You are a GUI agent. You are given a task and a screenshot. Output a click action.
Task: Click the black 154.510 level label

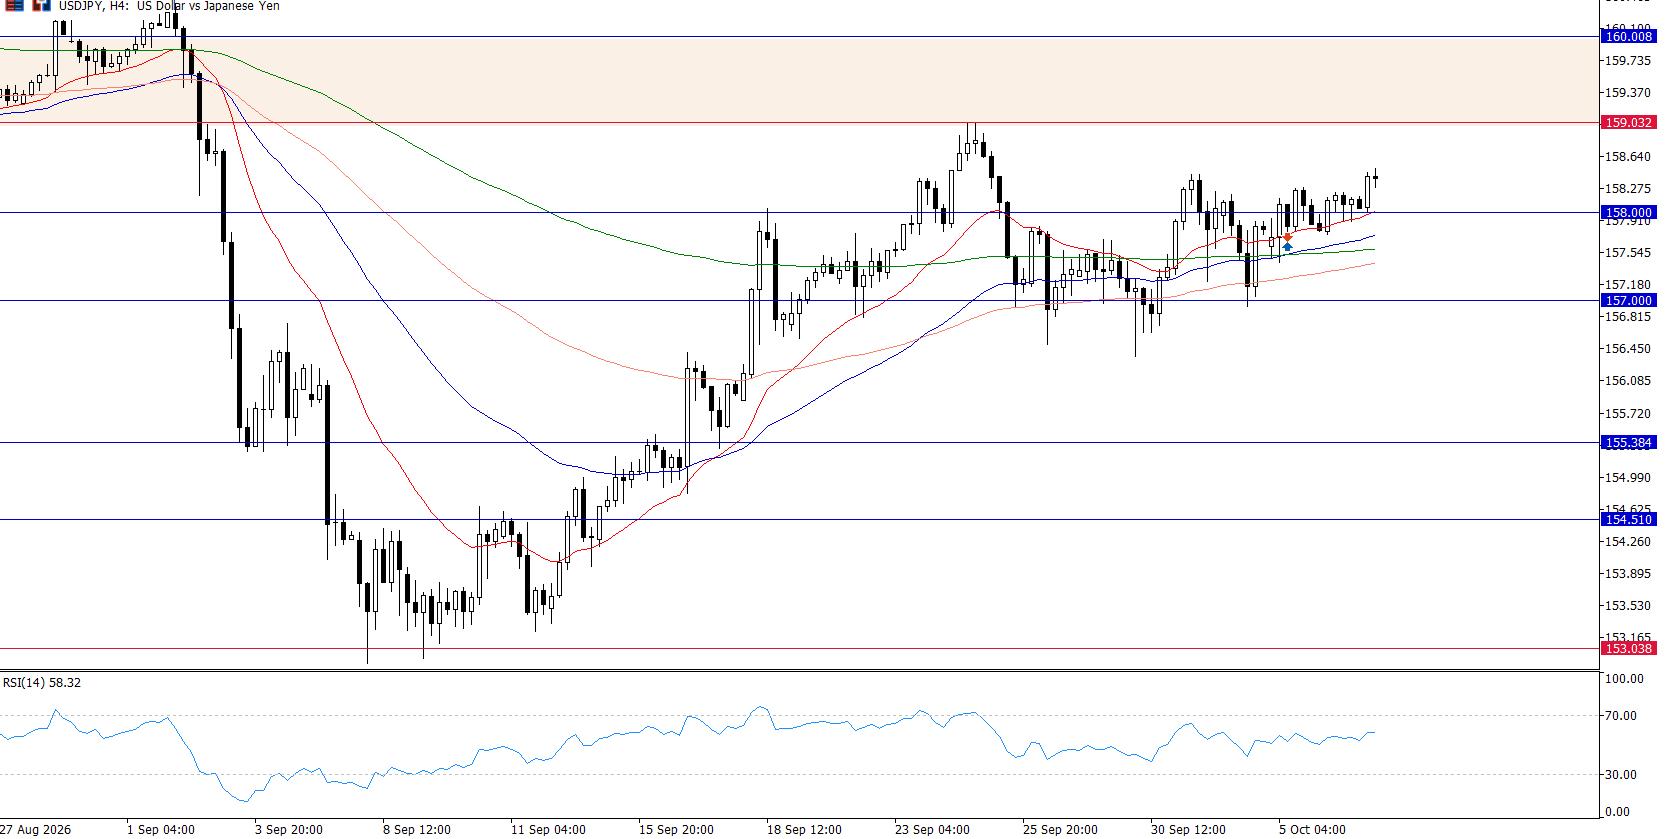[x=1628, y=519]
